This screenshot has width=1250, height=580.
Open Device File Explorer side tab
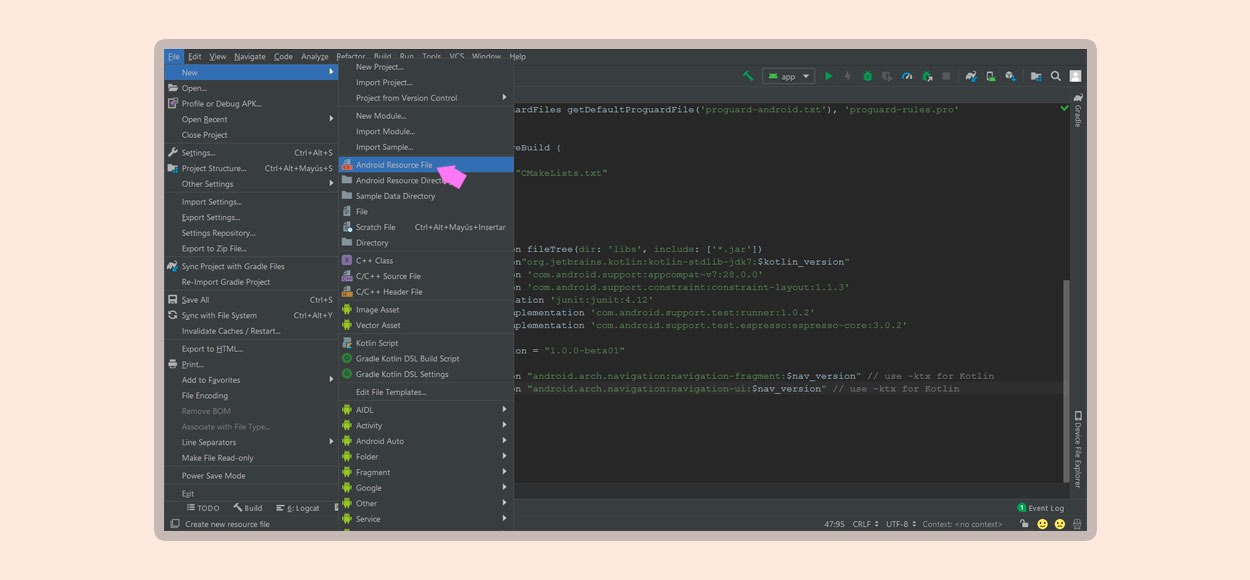tap(1078, 449)
